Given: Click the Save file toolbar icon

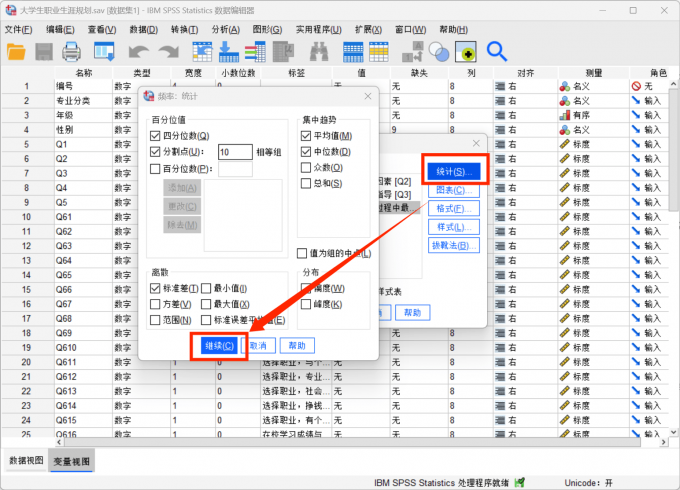Looking at the screenshot, I should click(45, 50).
